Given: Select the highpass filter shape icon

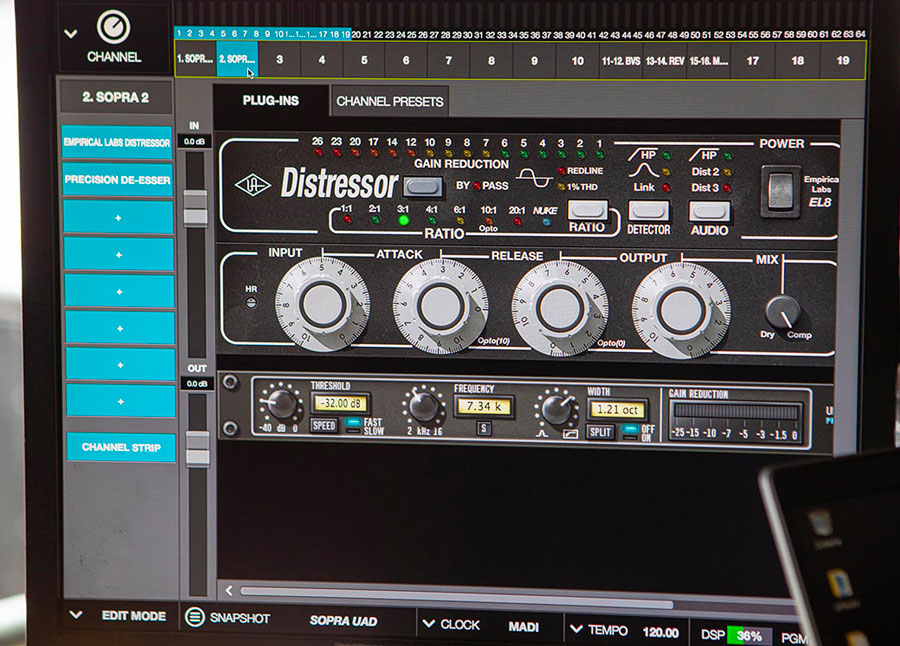Looking at the screenshot, I should (570, 435).
